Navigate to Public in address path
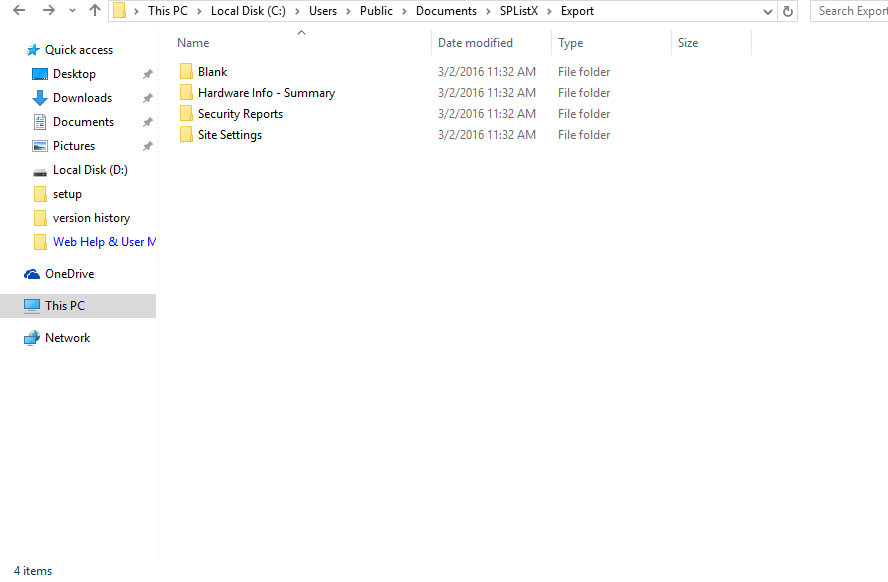This screenshot has height=582, width=888. point(376,11)
